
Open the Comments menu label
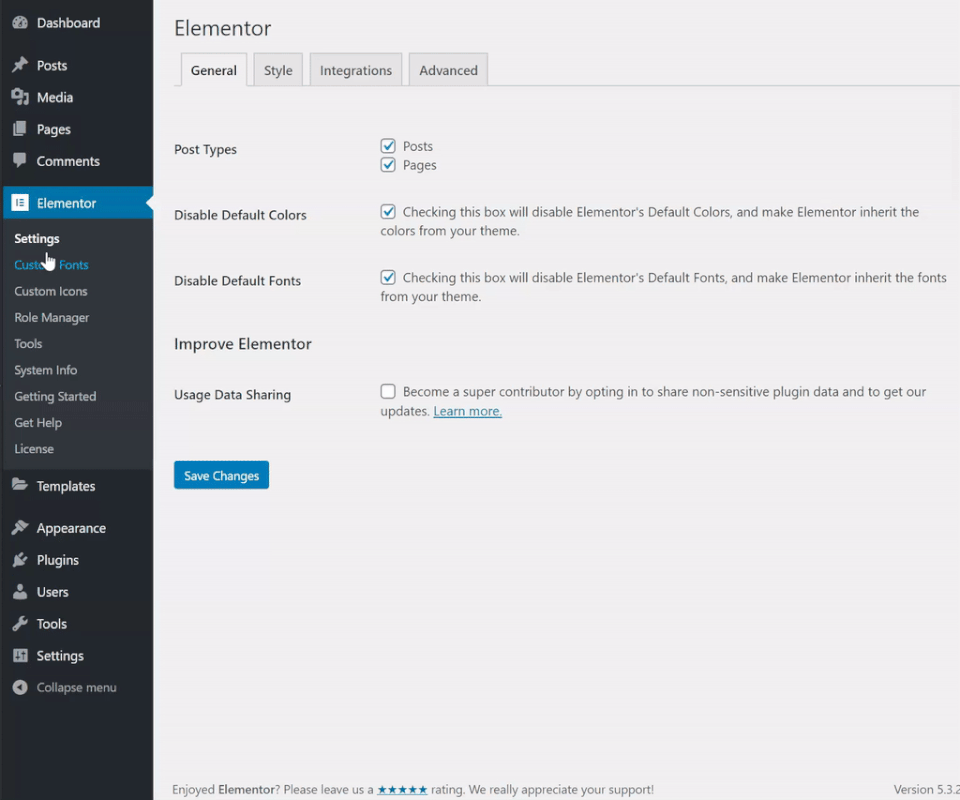(68, 161)
